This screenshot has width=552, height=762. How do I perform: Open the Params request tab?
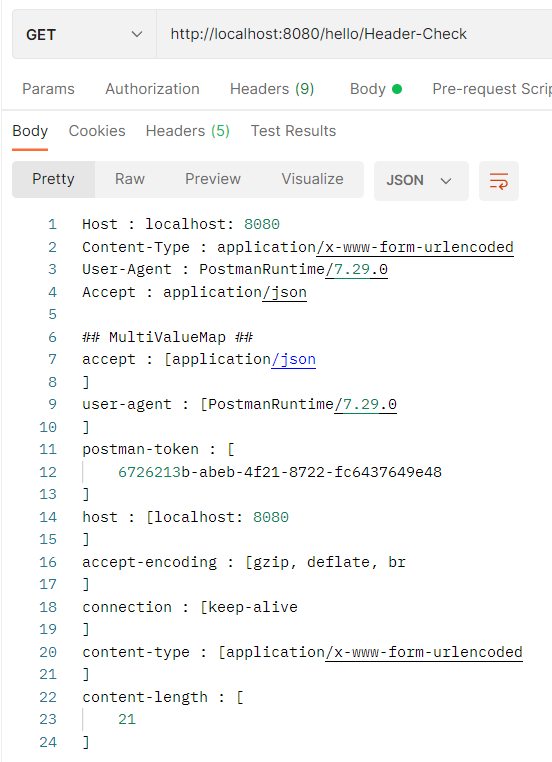[x=48, y=89]
